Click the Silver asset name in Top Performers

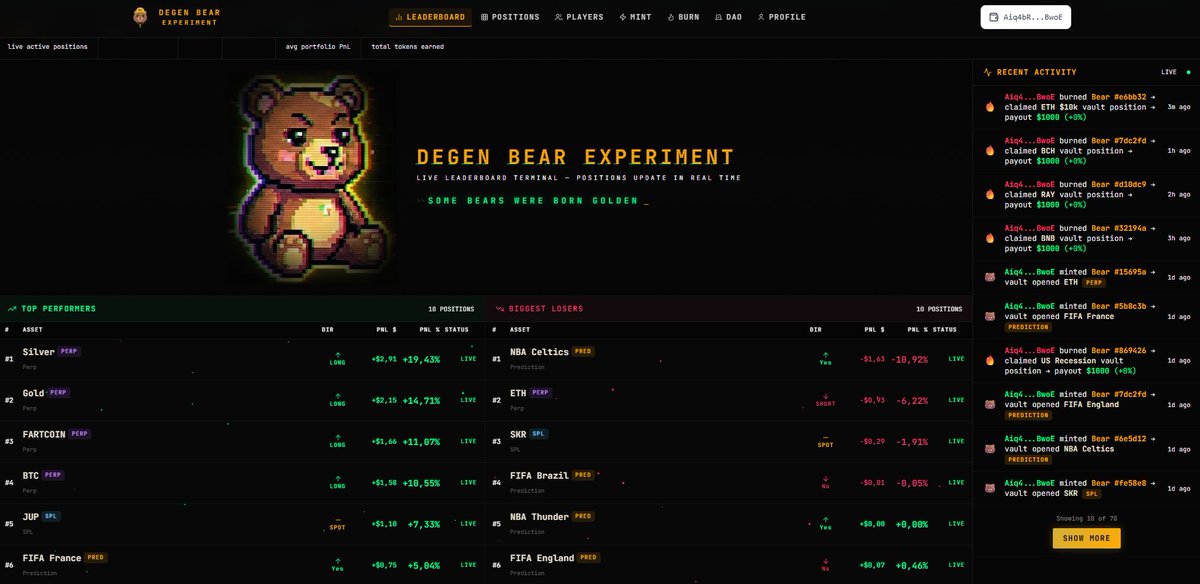38,352
